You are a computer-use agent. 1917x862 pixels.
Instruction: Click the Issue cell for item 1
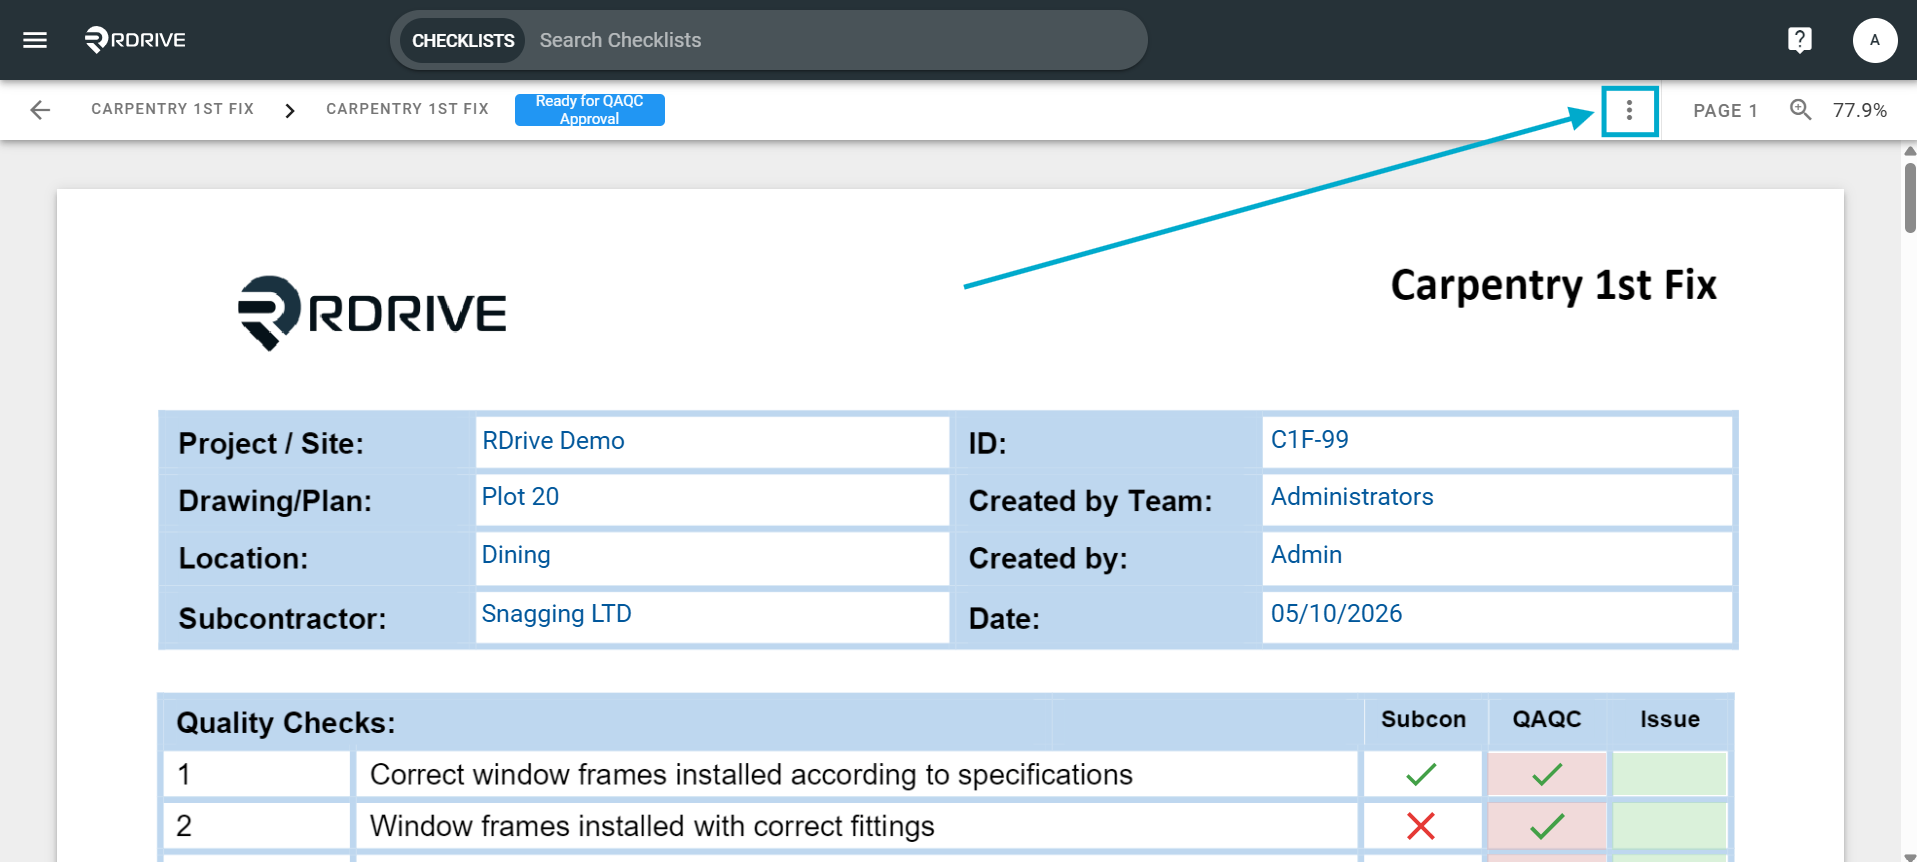tap(1670, 774)
